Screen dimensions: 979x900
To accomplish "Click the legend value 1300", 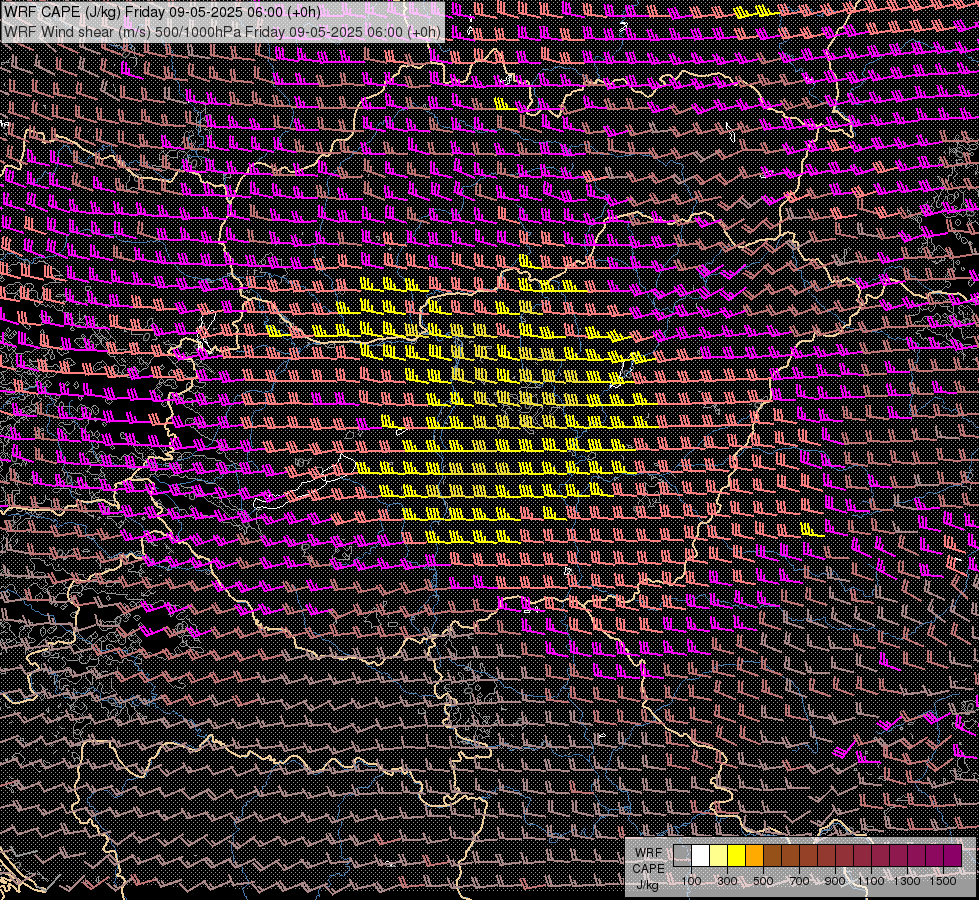I will (x=907, y=881).
